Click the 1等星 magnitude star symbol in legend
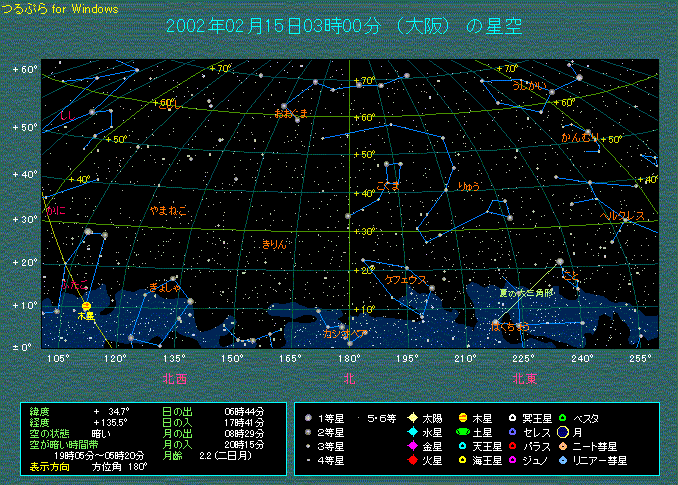The width and height of the screenshot is (678, 485). [308, 417]
